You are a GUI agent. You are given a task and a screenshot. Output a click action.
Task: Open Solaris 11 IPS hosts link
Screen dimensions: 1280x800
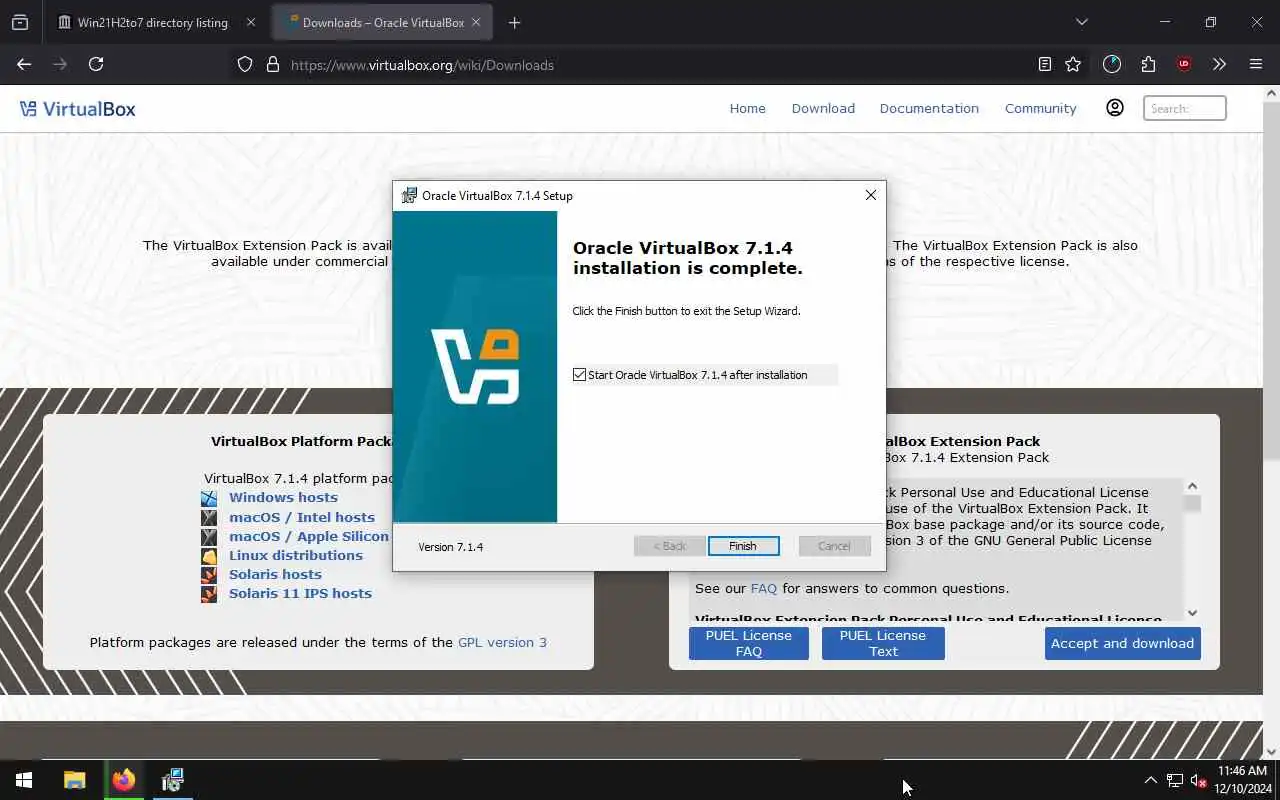[300, 593]
